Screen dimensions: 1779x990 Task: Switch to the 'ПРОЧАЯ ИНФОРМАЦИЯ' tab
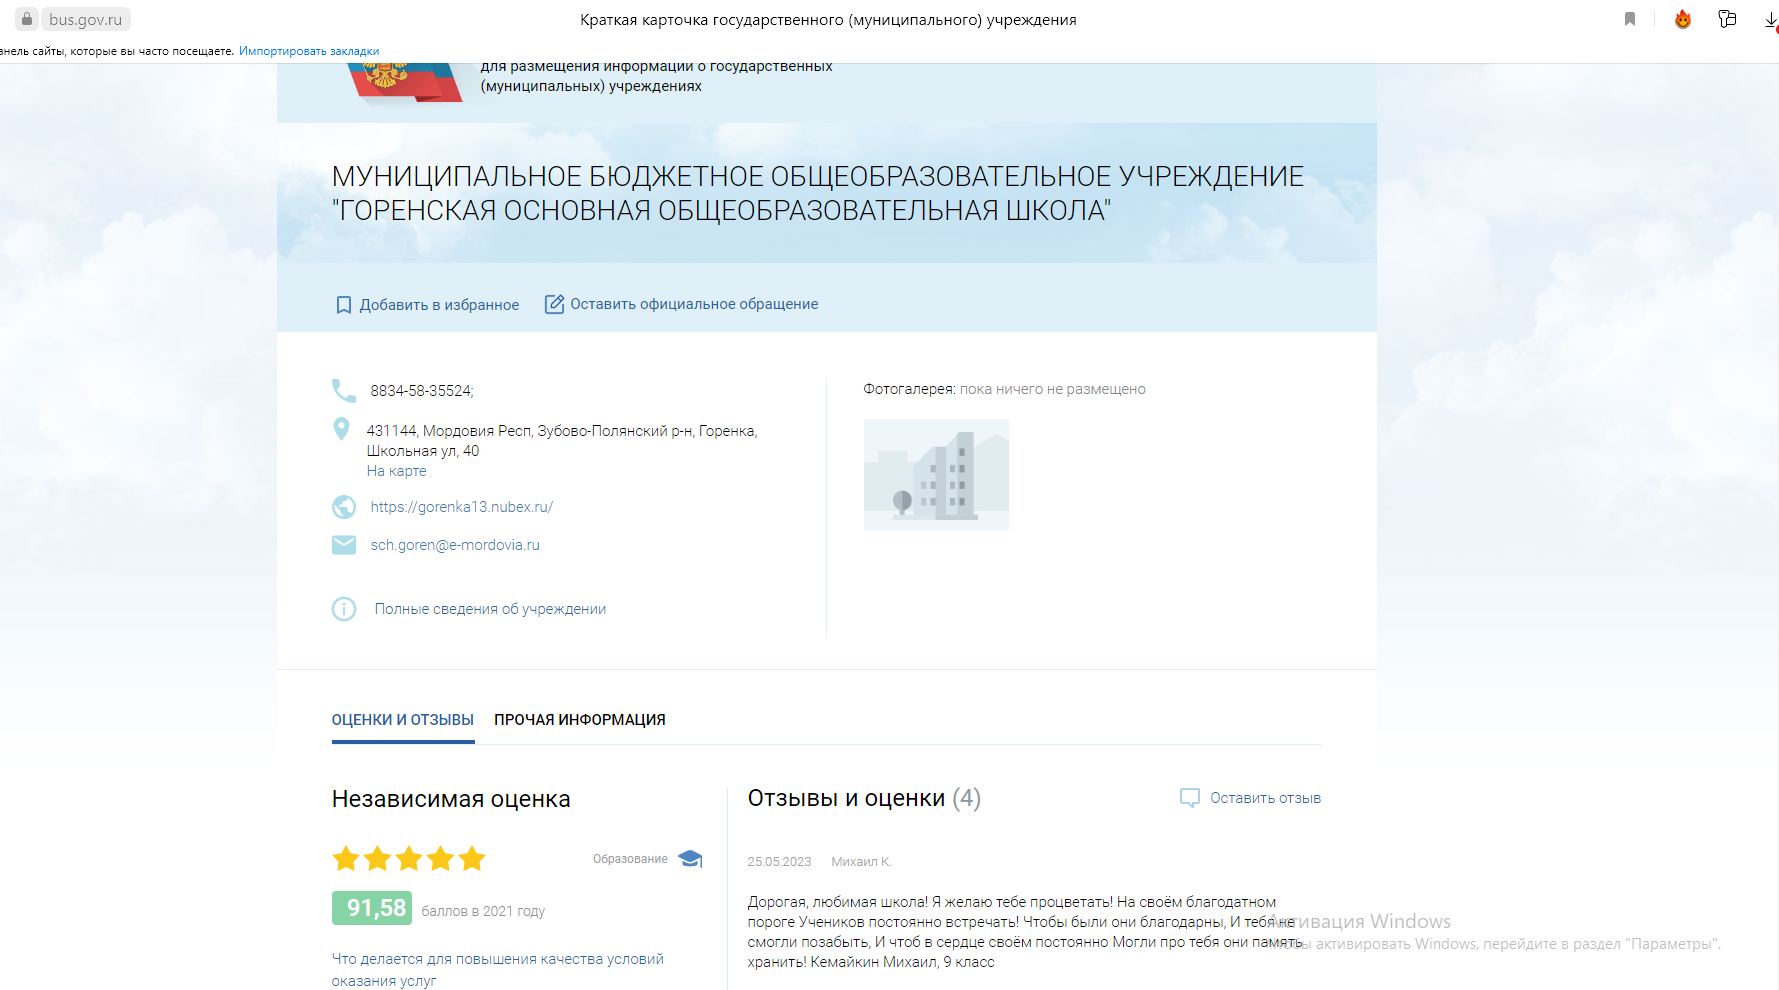pyautogui.click(x=579, y=720)
